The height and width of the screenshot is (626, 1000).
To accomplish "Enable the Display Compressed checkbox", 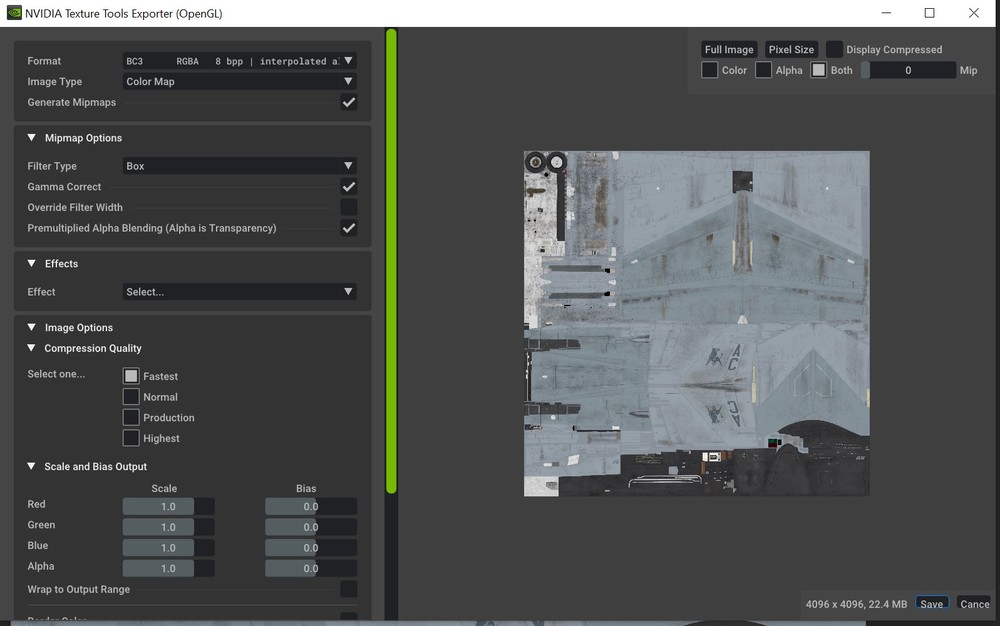I will pyautogui.click(x=834, y=50).
